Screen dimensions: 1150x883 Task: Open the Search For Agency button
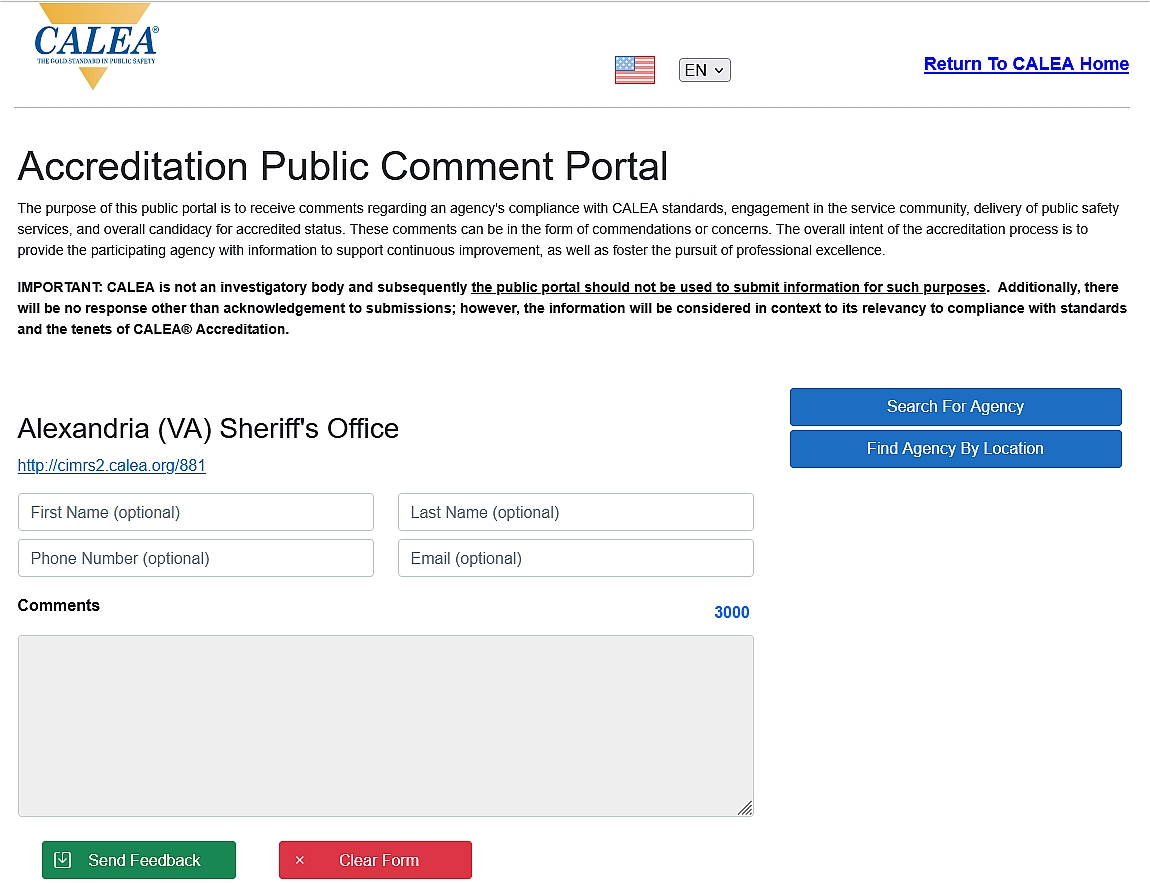pyautogui.click(x=956, y=407)
